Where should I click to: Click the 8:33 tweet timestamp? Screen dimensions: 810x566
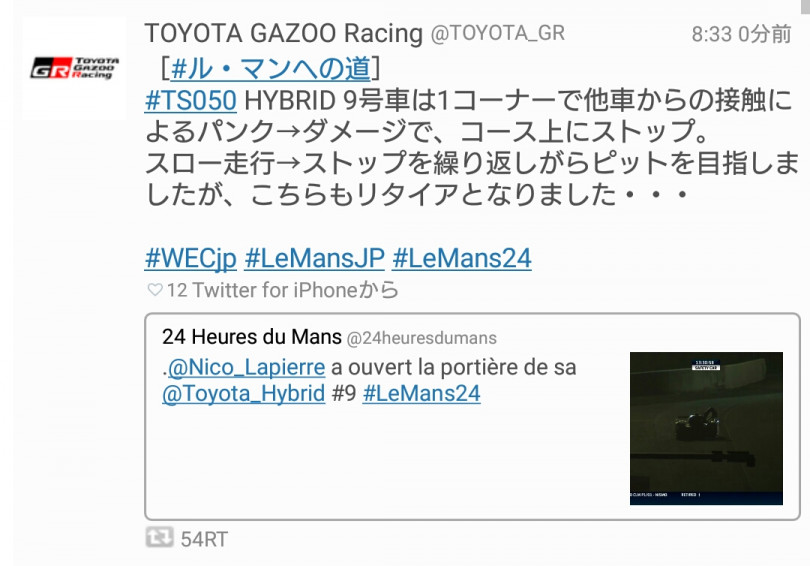pos(711,34)
